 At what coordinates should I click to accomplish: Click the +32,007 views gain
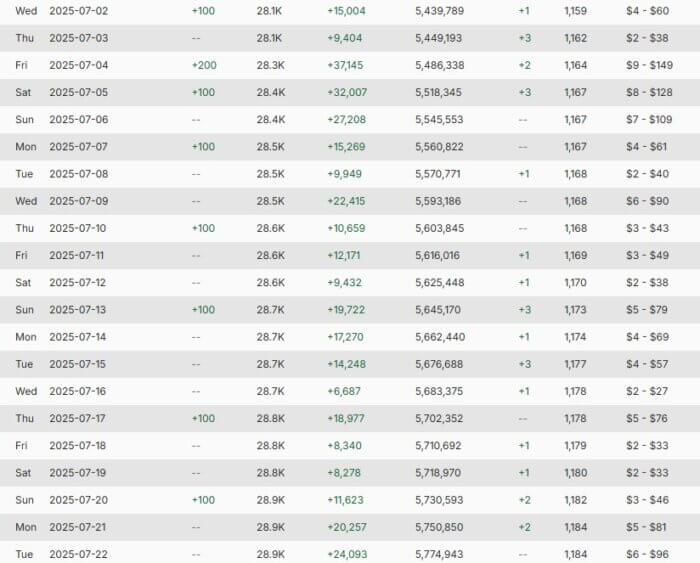[346, 92]
